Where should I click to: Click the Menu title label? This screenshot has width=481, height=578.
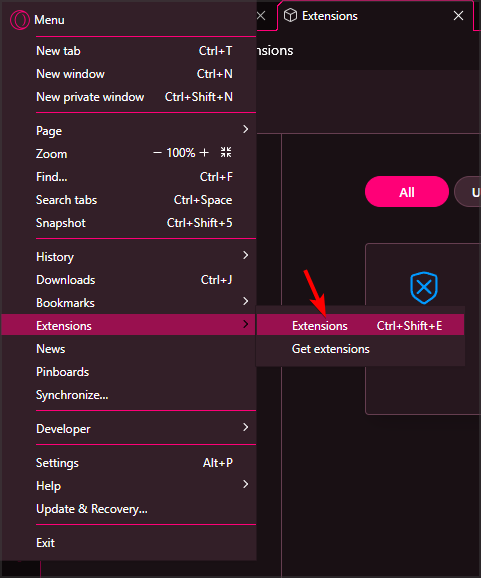(x=49, y=20)
